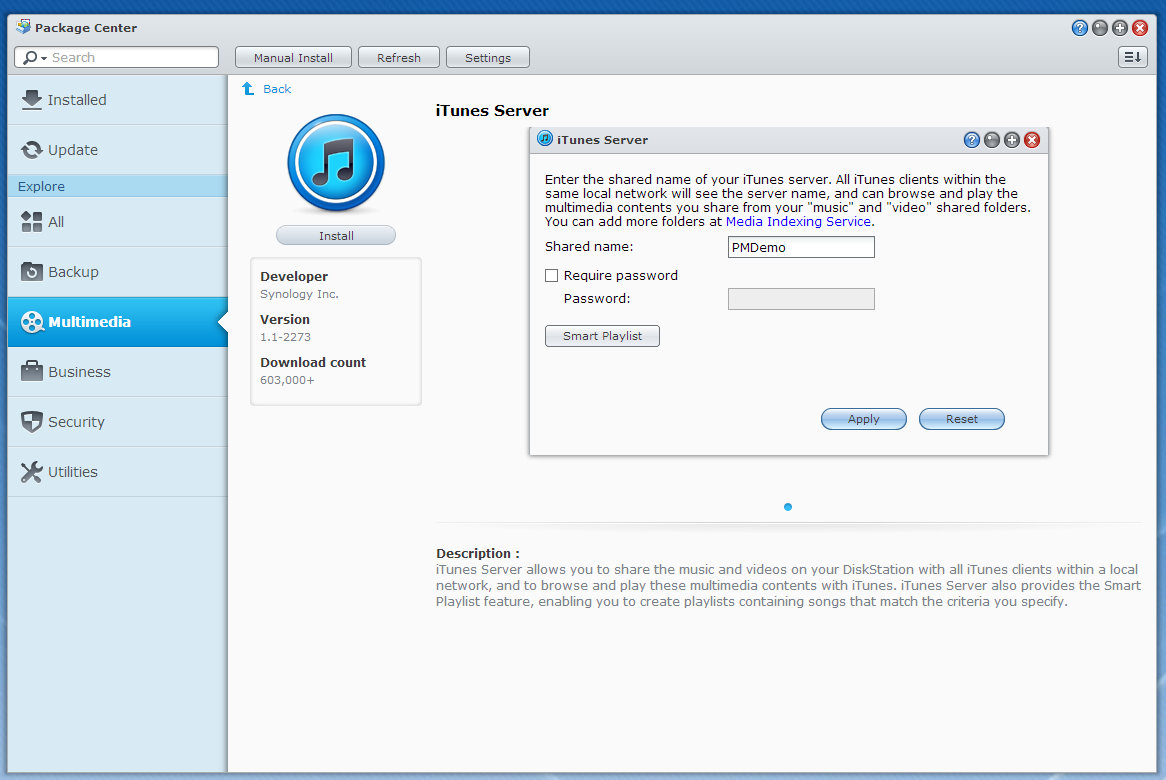The image size is (1166, 780).
Task: Open the search magnifier dropdown
Action: pos(35,57)
